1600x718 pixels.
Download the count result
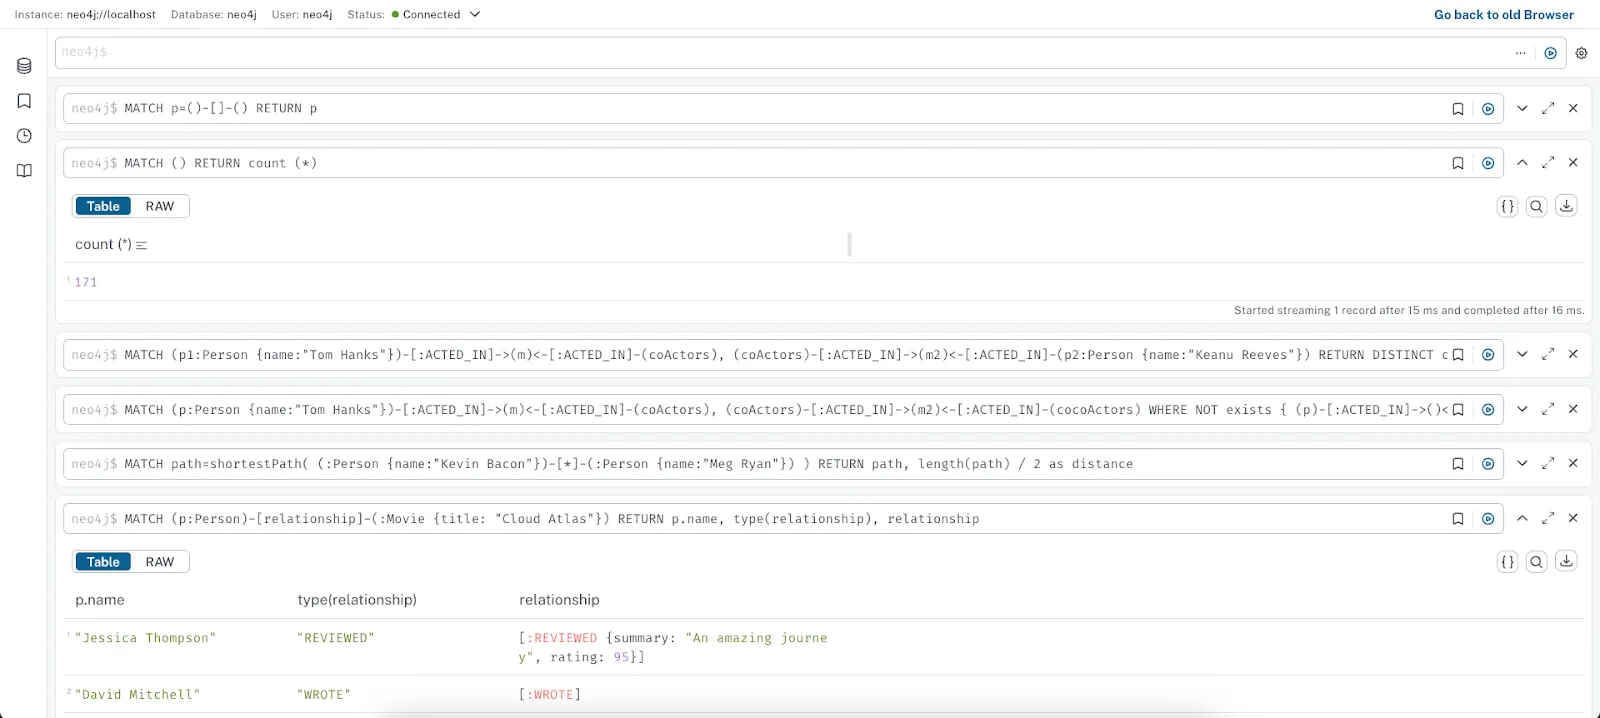click(x=1567, y=206)
